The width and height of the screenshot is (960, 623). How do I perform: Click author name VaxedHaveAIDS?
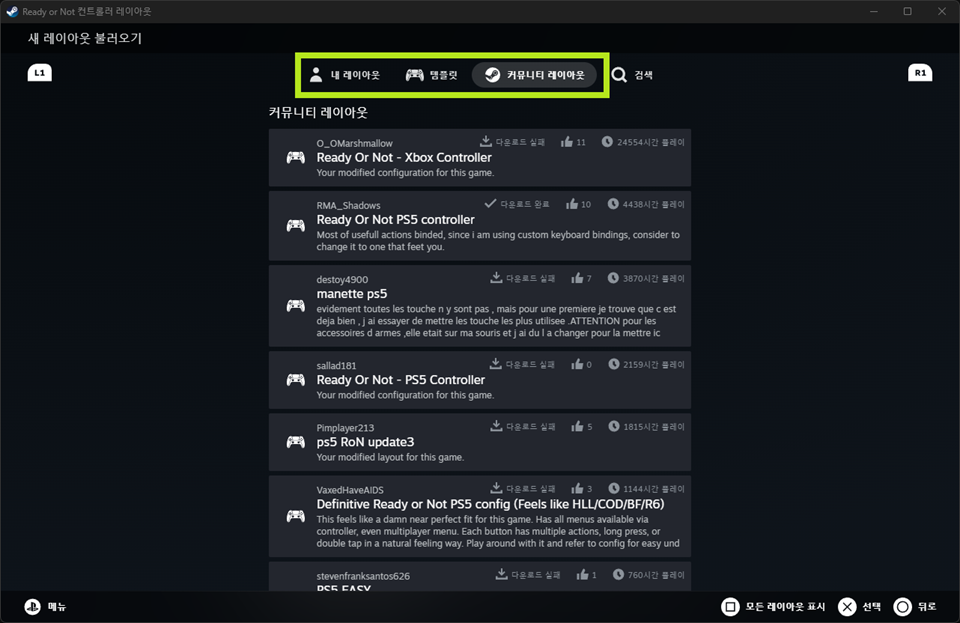[x=350, y=490]
